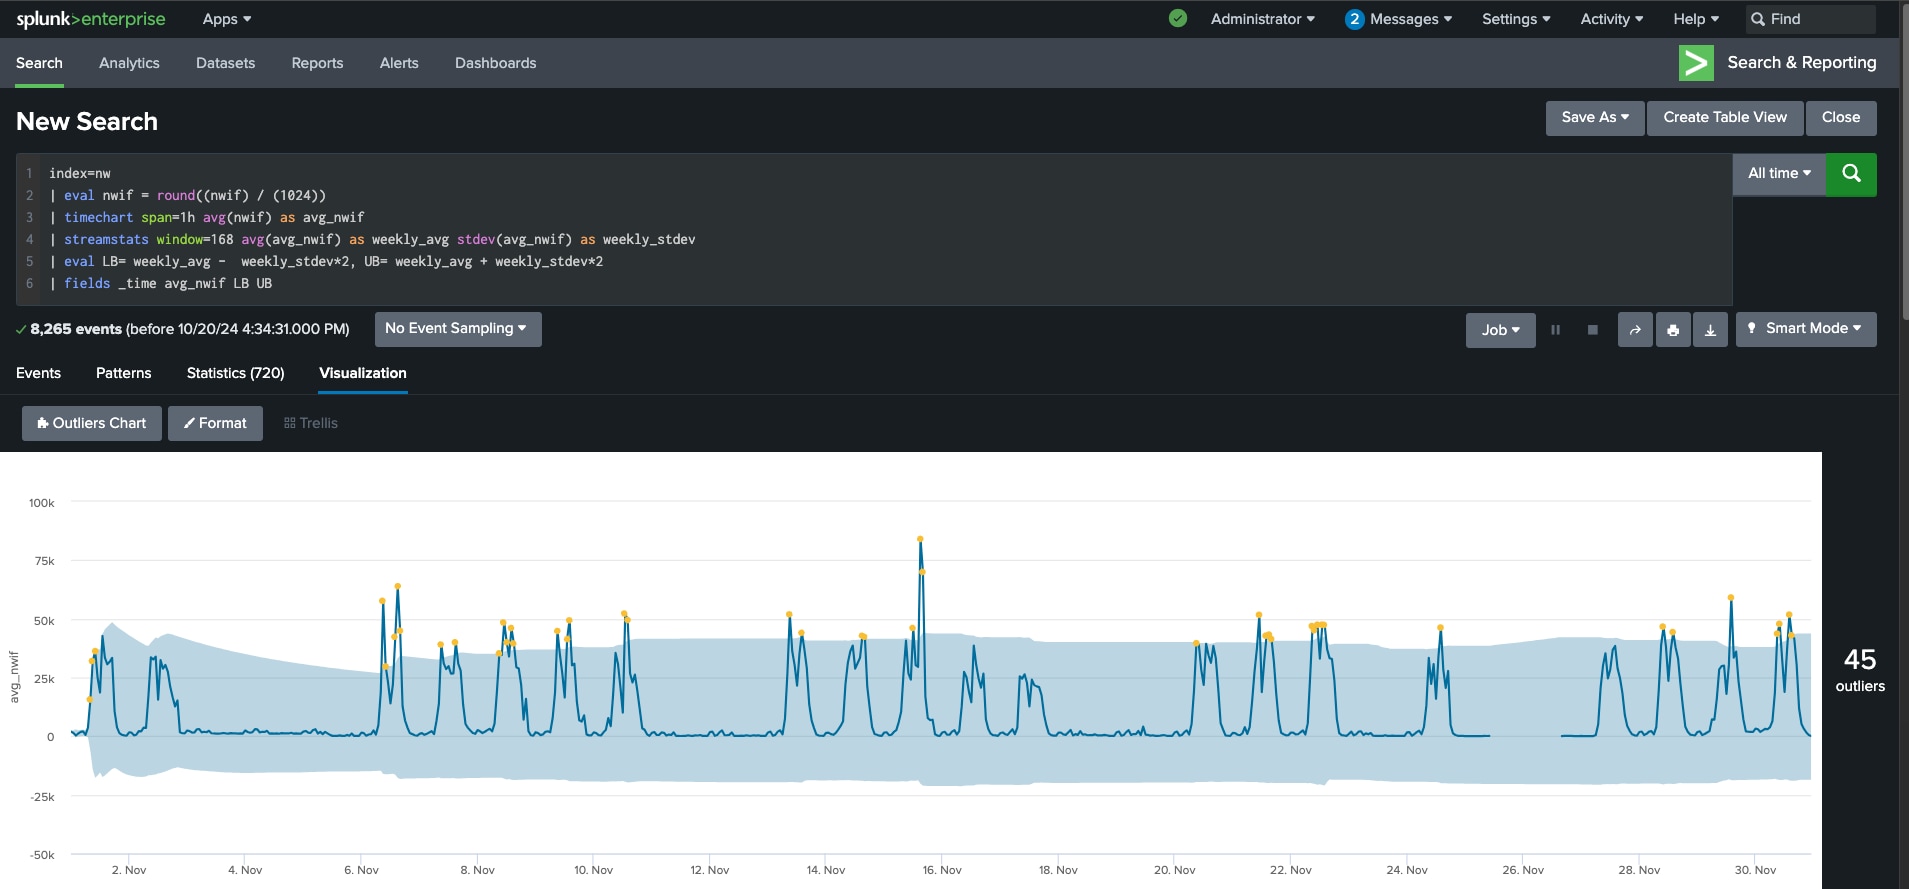Change Smart Mode search mode
The height and width of the screenshot is (889, 1909).
click(1806, 329)
